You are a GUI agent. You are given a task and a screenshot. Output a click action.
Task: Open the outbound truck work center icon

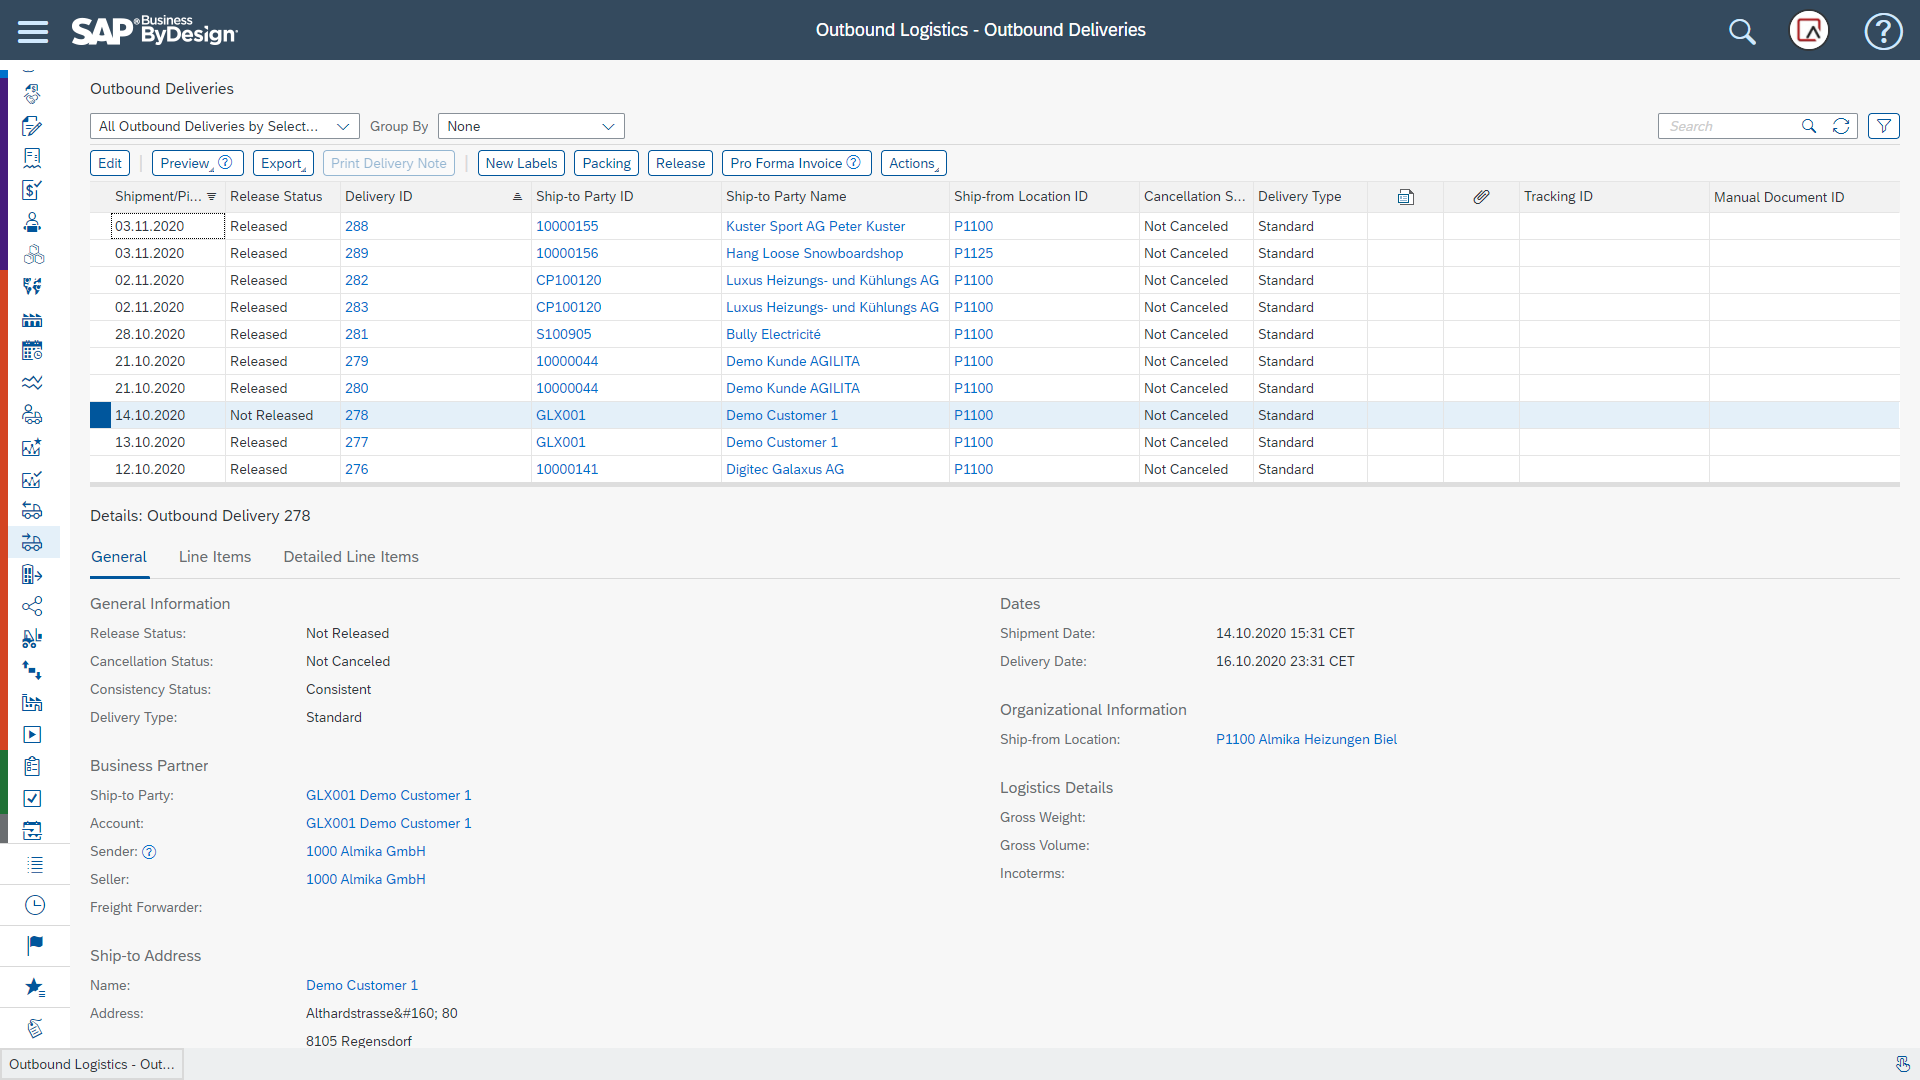point(32,542)
